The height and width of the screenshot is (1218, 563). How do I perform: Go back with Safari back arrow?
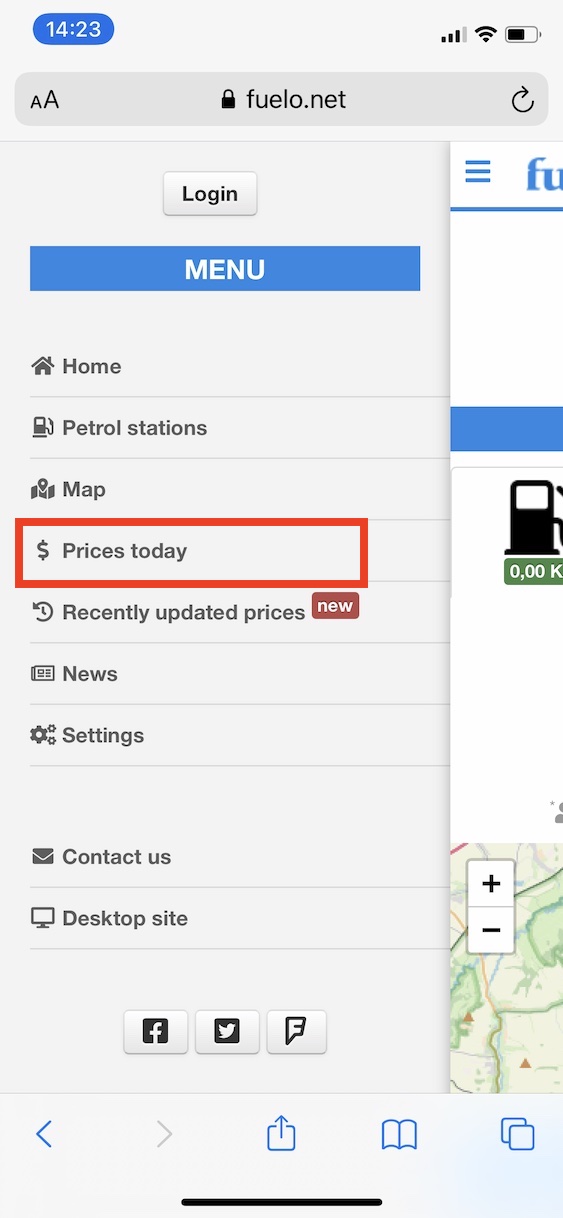[x=44, y=1133]
